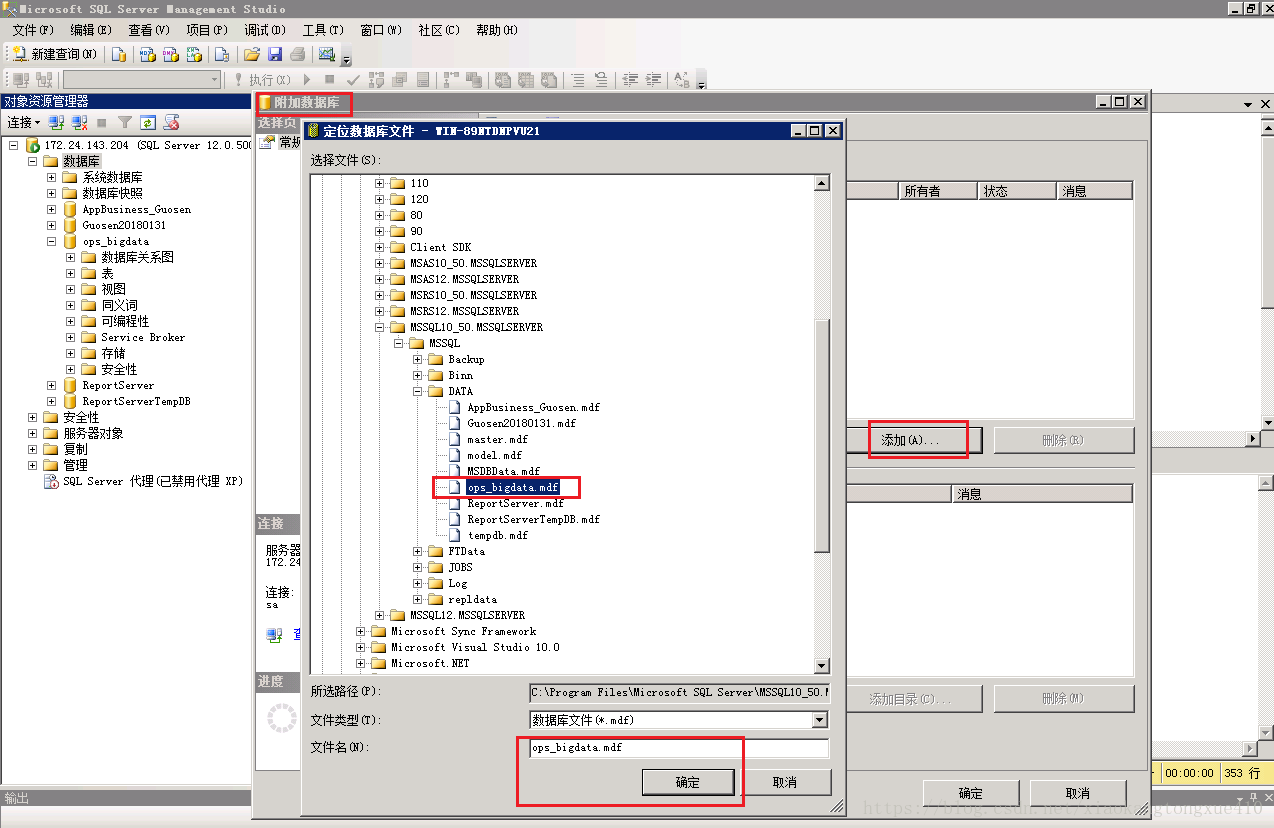
Task: Expand the 数据库快照 node
Action: point(51,193)
